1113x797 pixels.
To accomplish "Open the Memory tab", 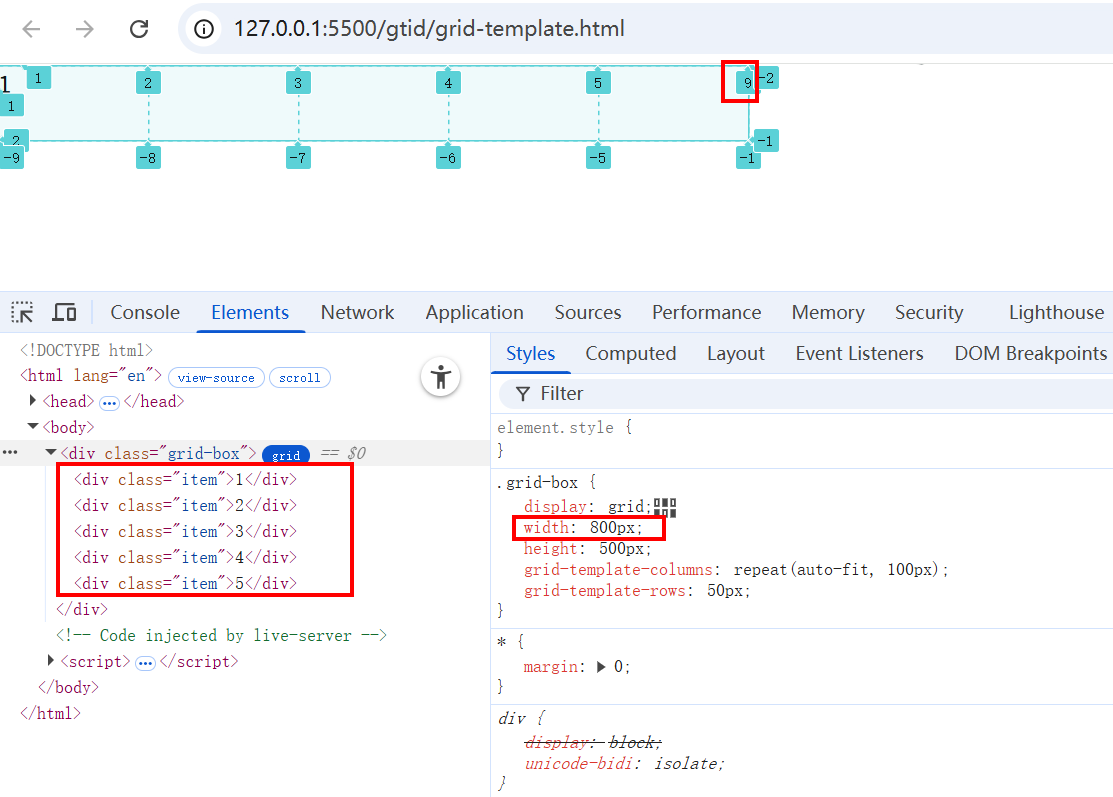I will click(828, 312).
